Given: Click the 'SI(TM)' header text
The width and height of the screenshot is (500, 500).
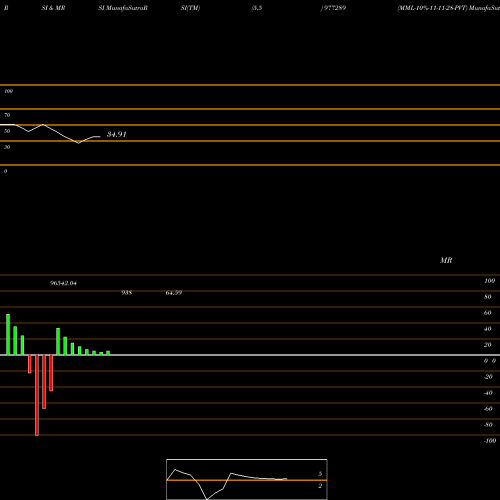Looking at the screenshot, I should [190, 8].
